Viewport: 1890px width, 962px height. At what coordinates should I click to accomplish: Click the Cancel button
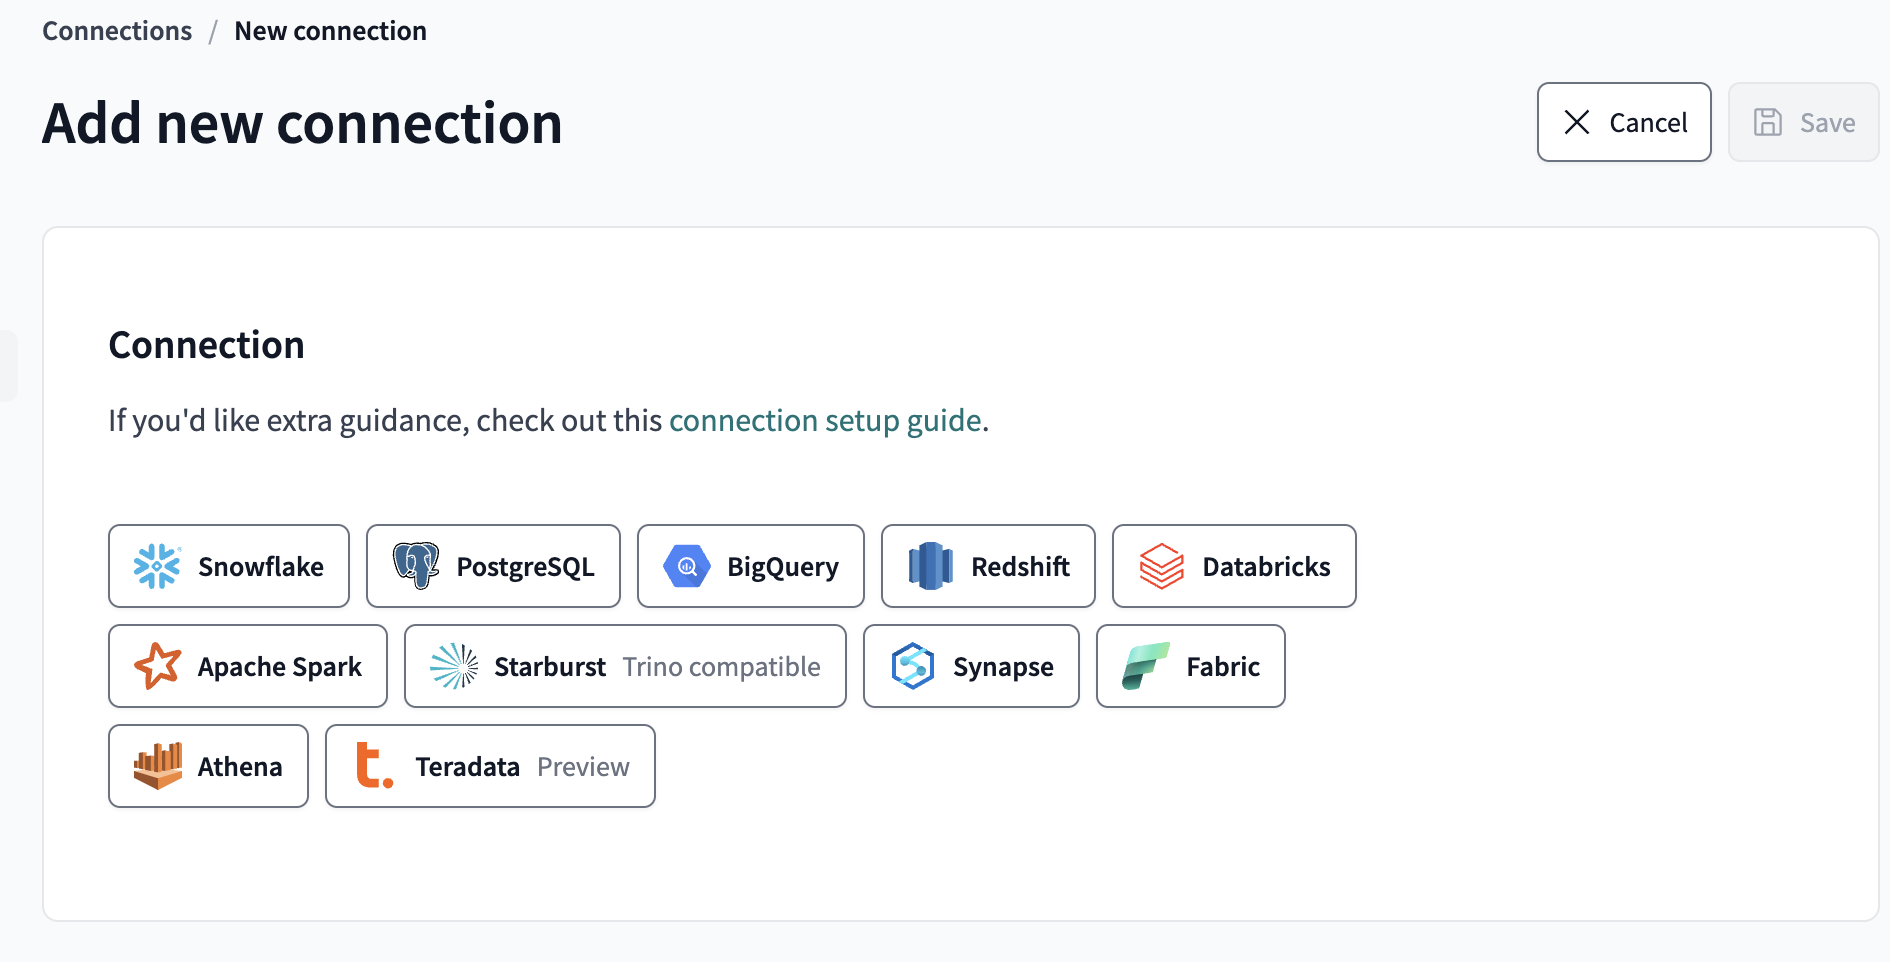pos(1624,122)
